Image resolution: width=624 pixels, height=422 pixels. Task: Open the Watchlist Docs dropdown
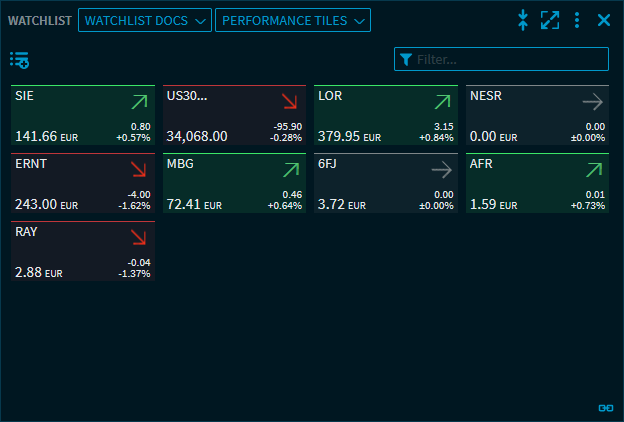point(145,20)
